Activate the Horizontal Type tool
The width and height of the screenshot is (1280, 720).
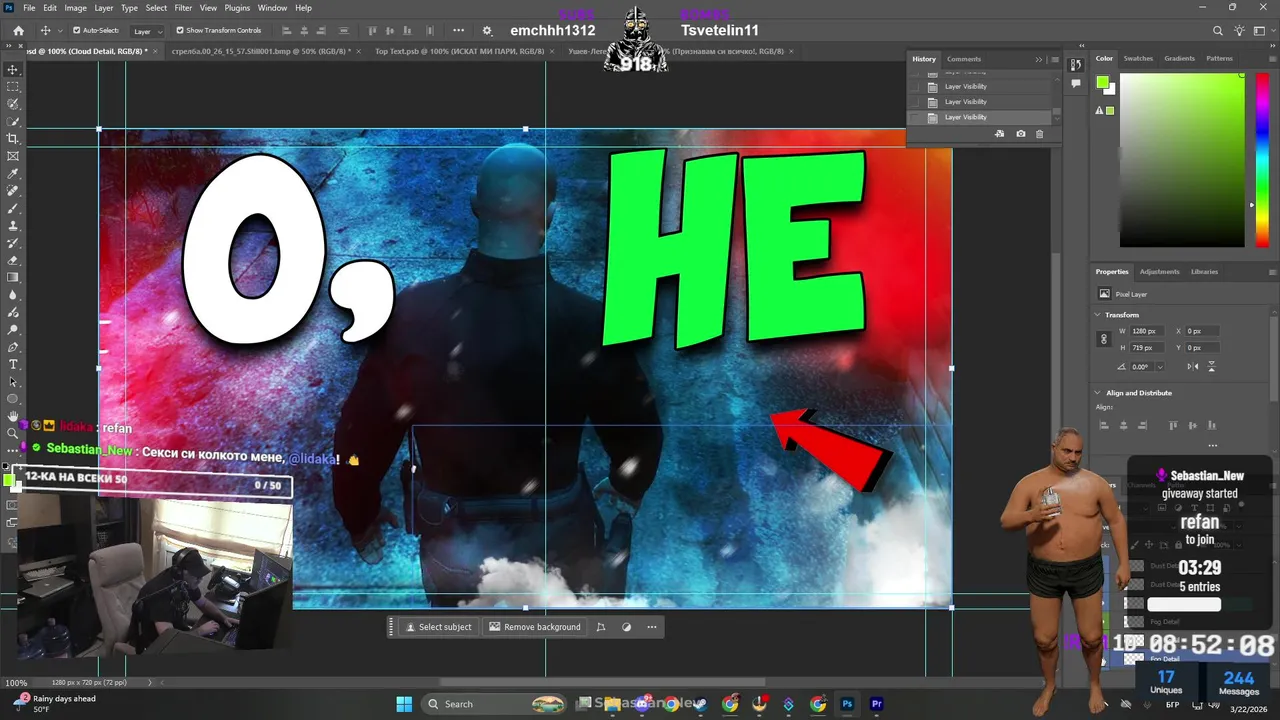pos(13,364)
